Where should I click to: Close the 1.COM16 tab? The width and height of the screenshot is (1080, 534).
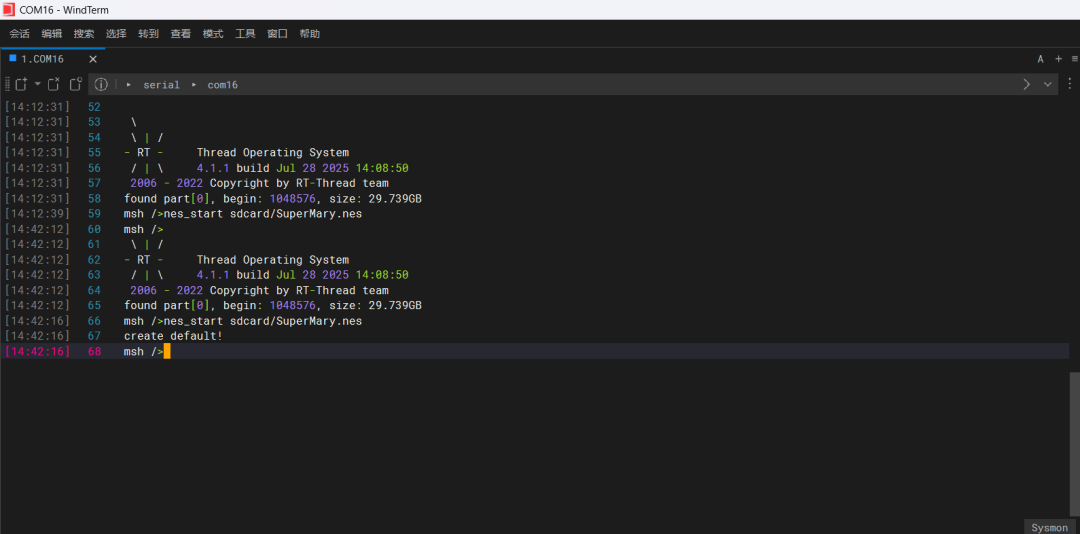coord(93,59)
